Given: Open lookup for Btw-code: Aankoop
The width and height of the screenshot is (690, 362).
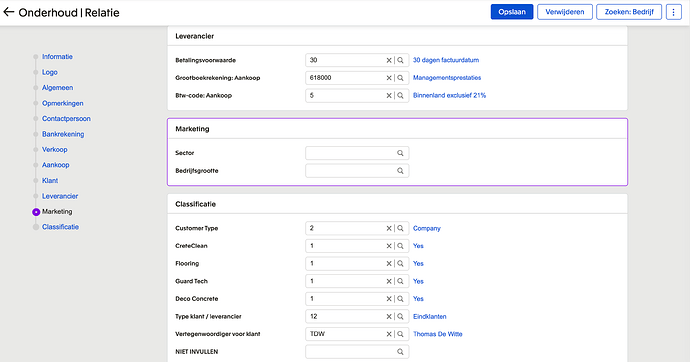Looking at the screenshot, I should 400,95.
